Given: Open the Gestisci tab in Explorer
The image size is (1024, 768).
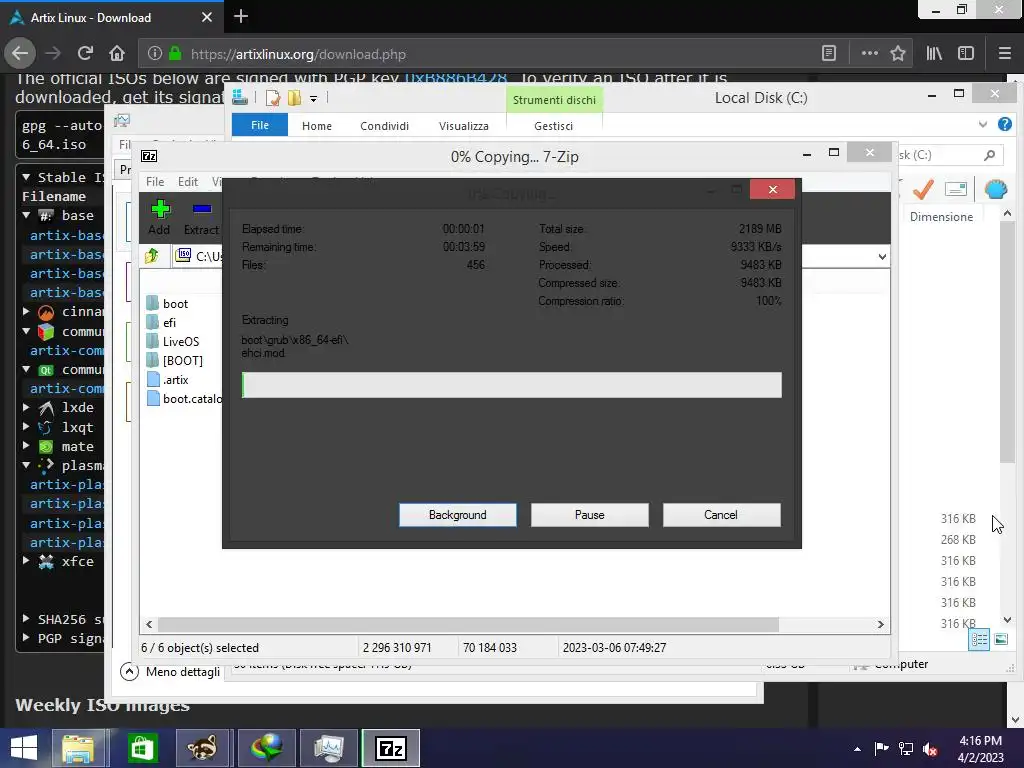Looking at the screenshot, I should click(553, 125).
